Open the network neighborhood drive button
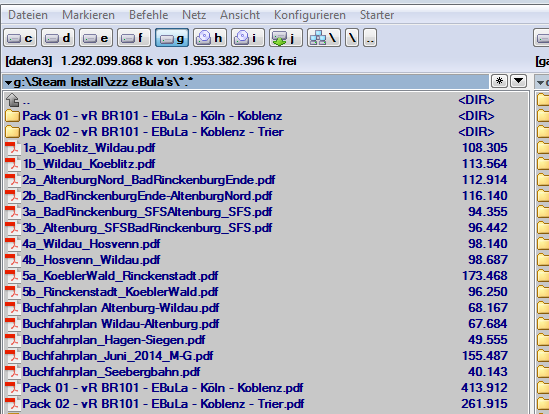Viewport: 549px width, 414px height. tap(324, 38)
